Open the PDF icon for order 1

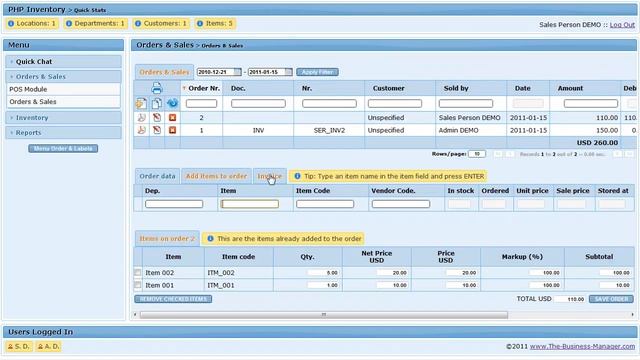tap(141, 130)
